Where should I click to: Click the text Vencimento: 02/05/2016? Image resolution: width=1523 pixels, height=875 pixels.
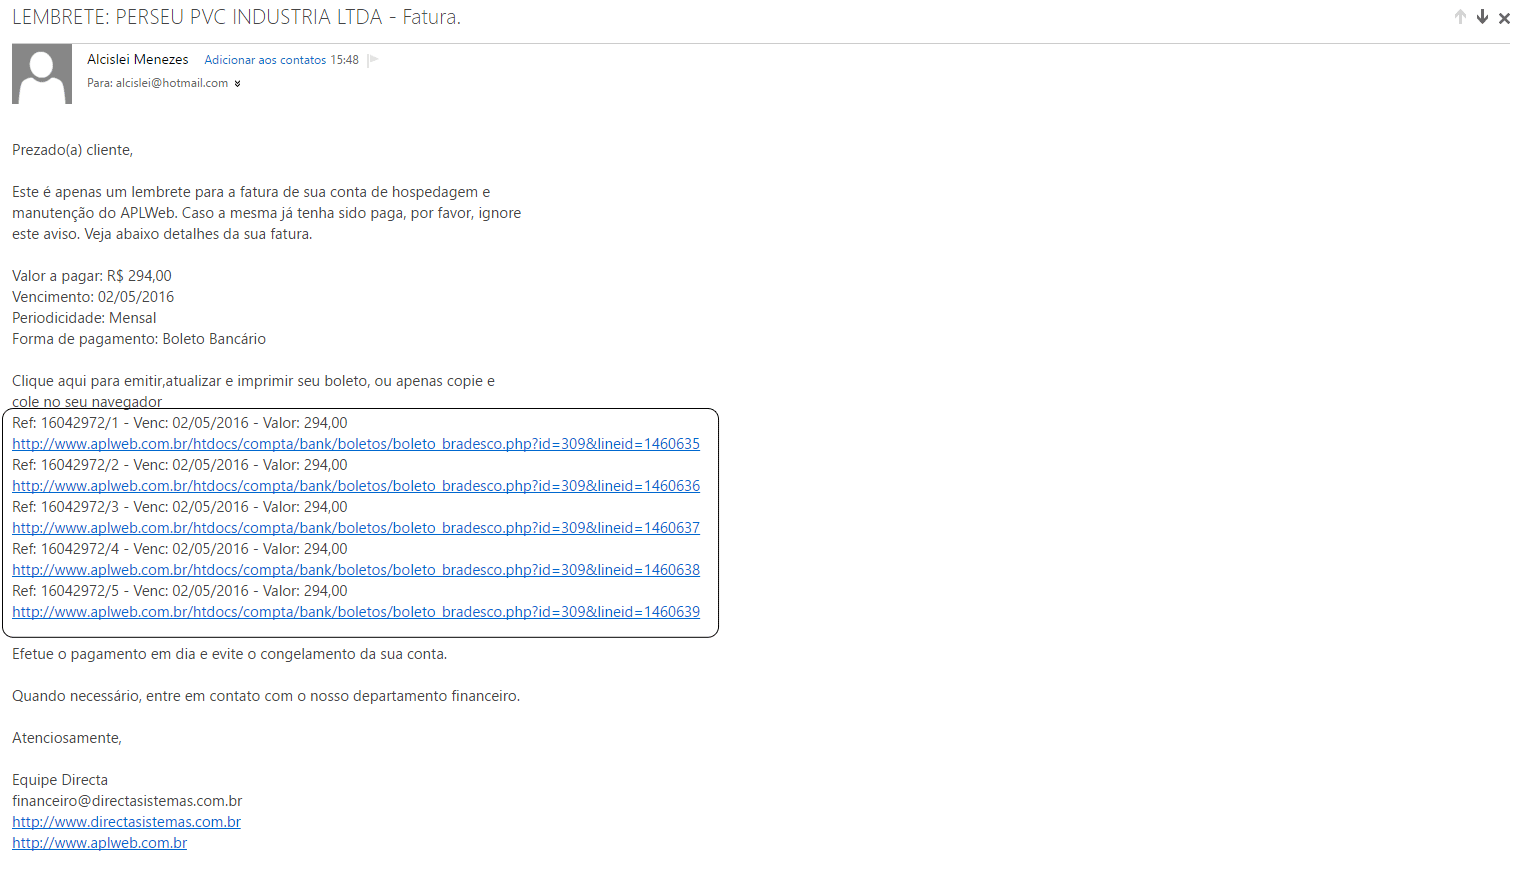[93, 297]
